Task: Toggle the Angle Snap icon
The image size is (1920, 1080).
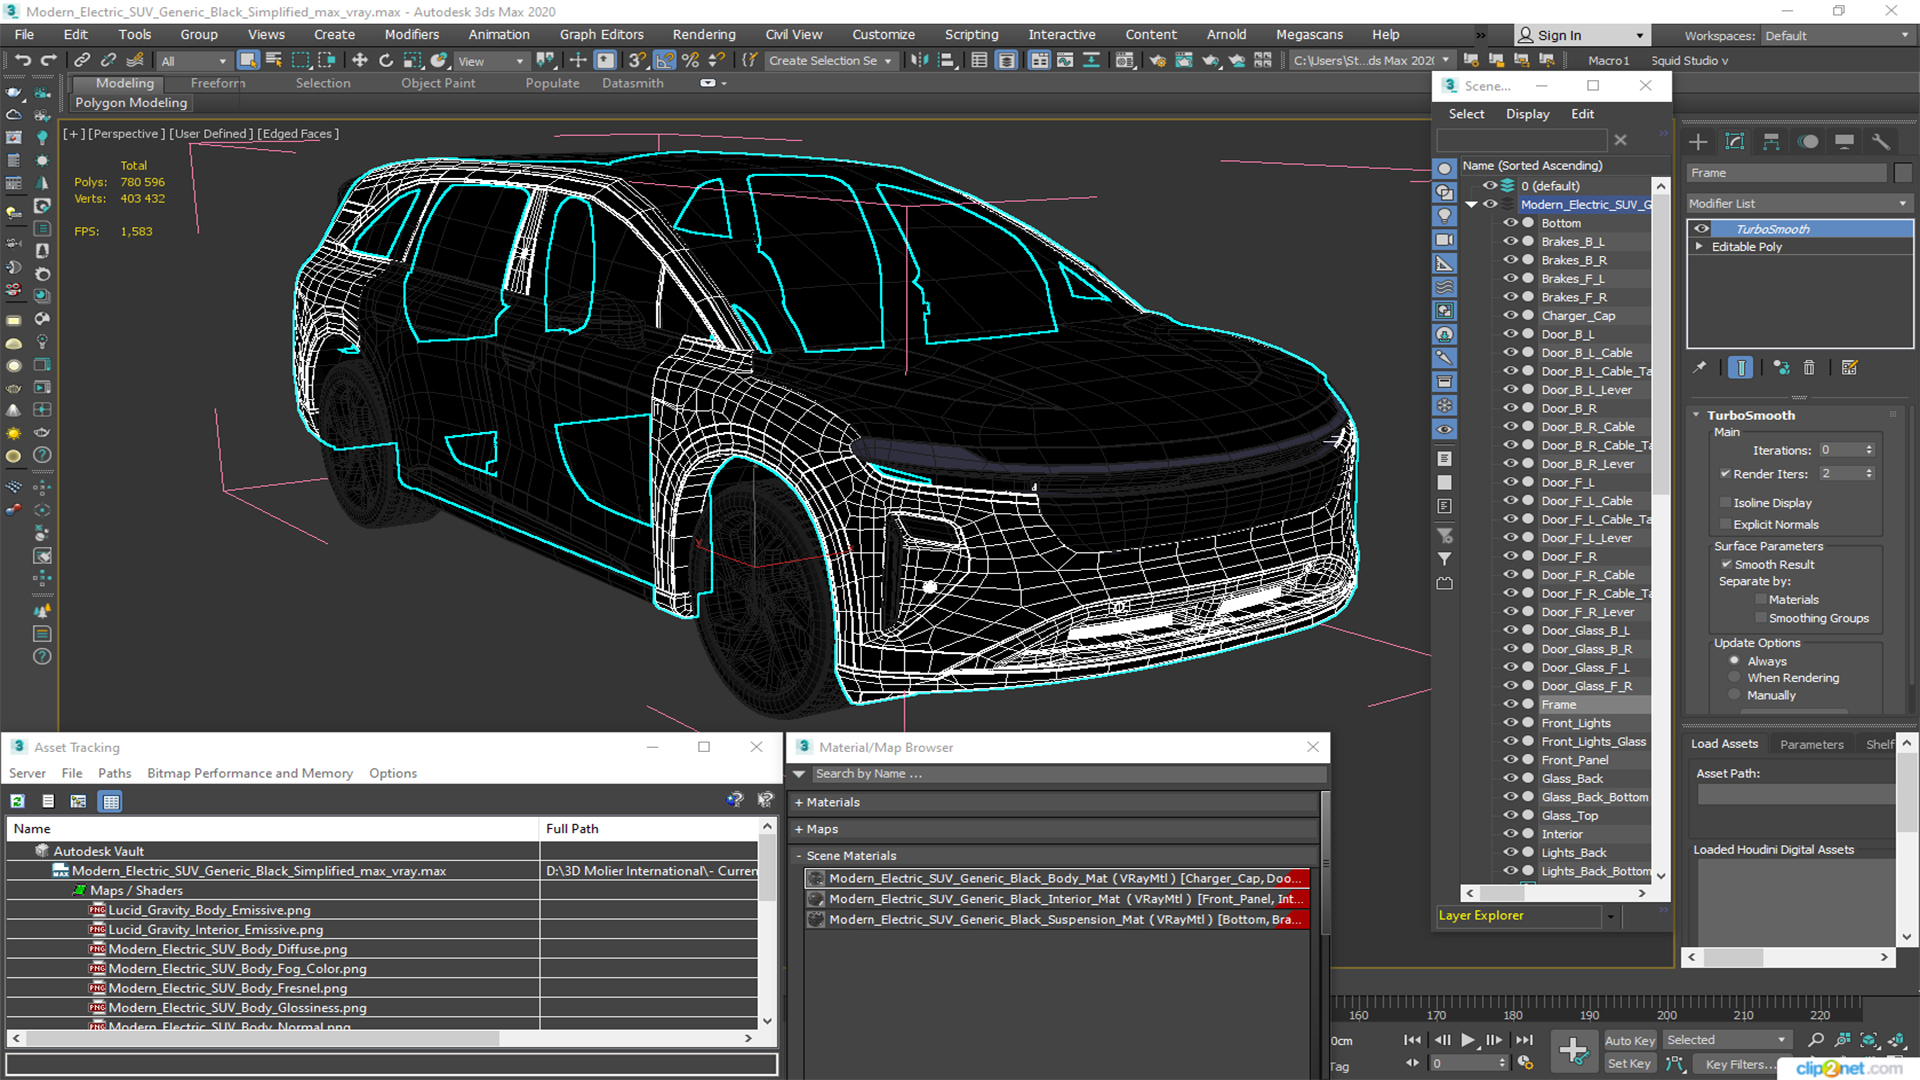Action: click(x=665, y=60)
